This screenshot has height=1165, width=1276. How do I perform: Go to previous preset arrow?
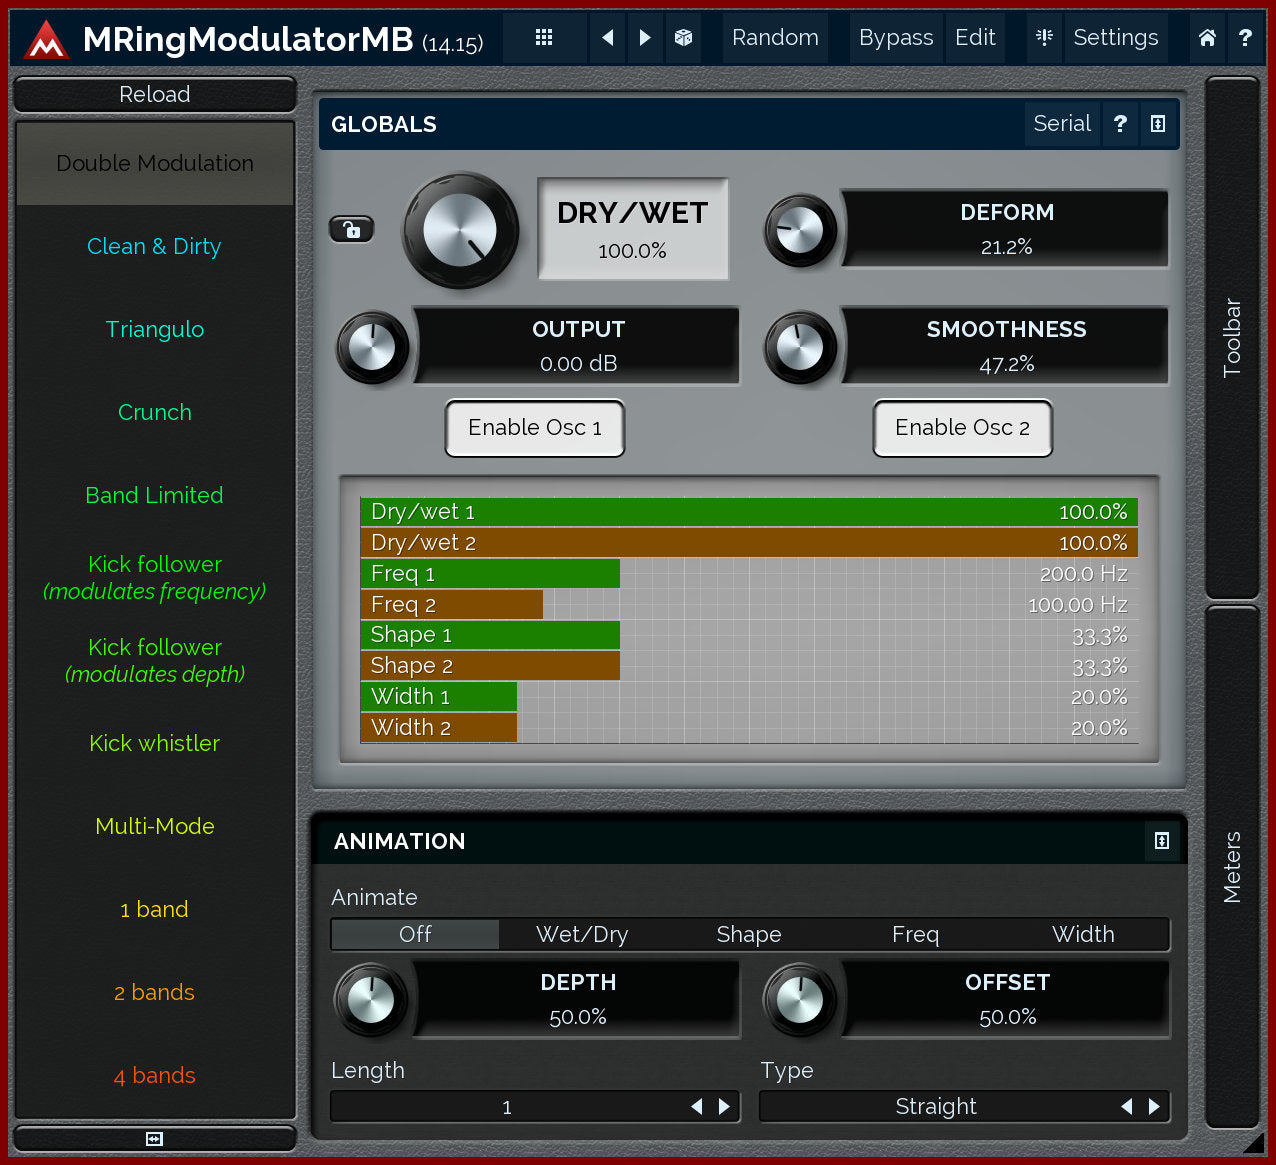click(607, 38)
